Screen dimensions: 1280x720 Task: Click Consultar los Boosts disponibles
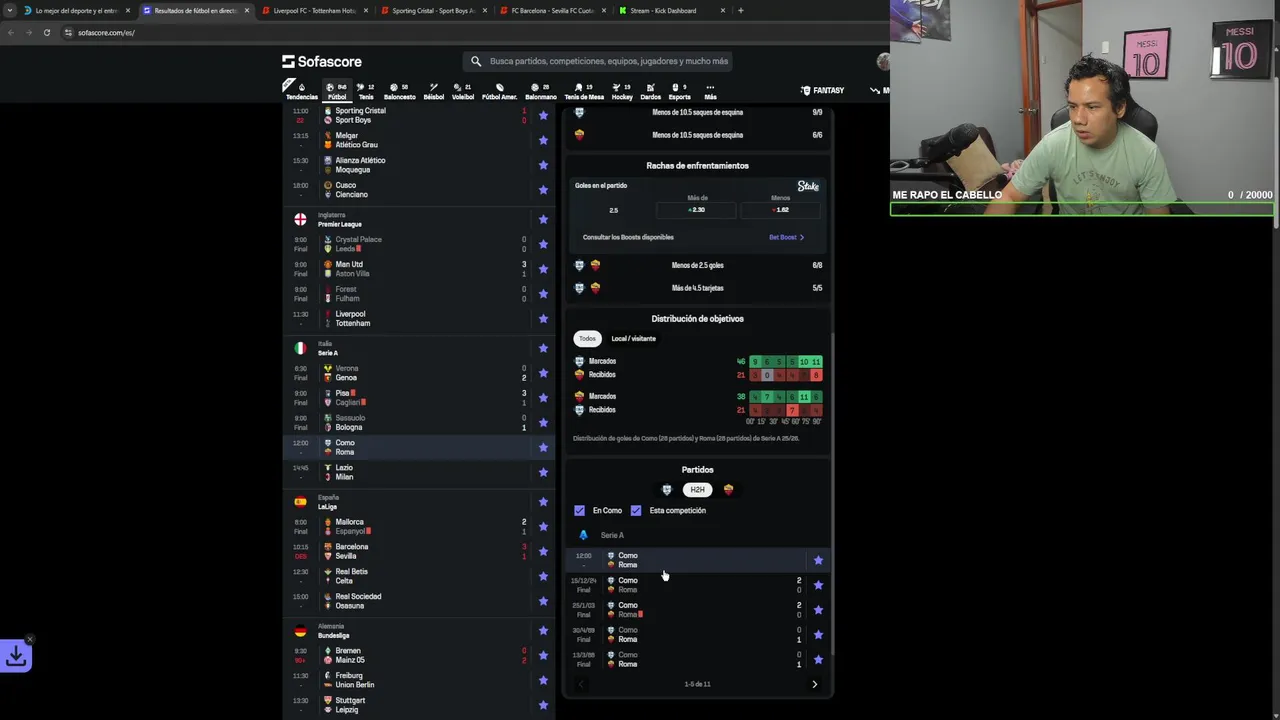click(x=628, y=237)
